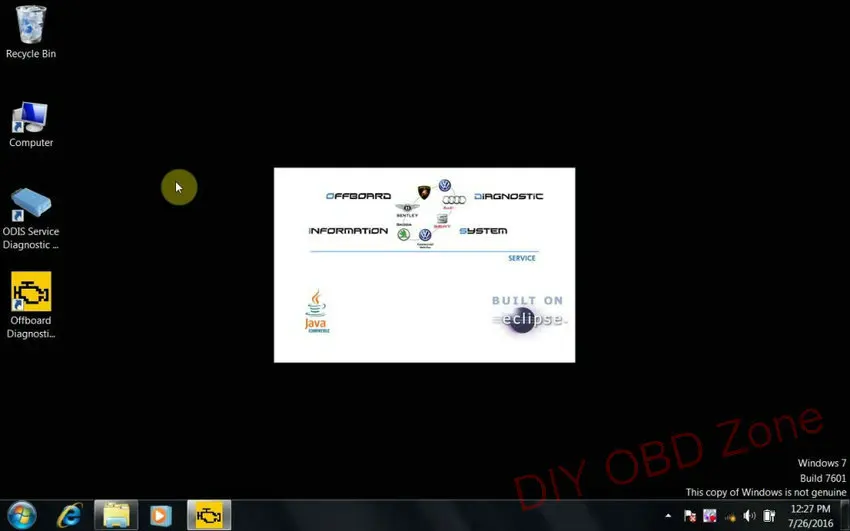Click the SYSTEM word on splash

(483, 231)
